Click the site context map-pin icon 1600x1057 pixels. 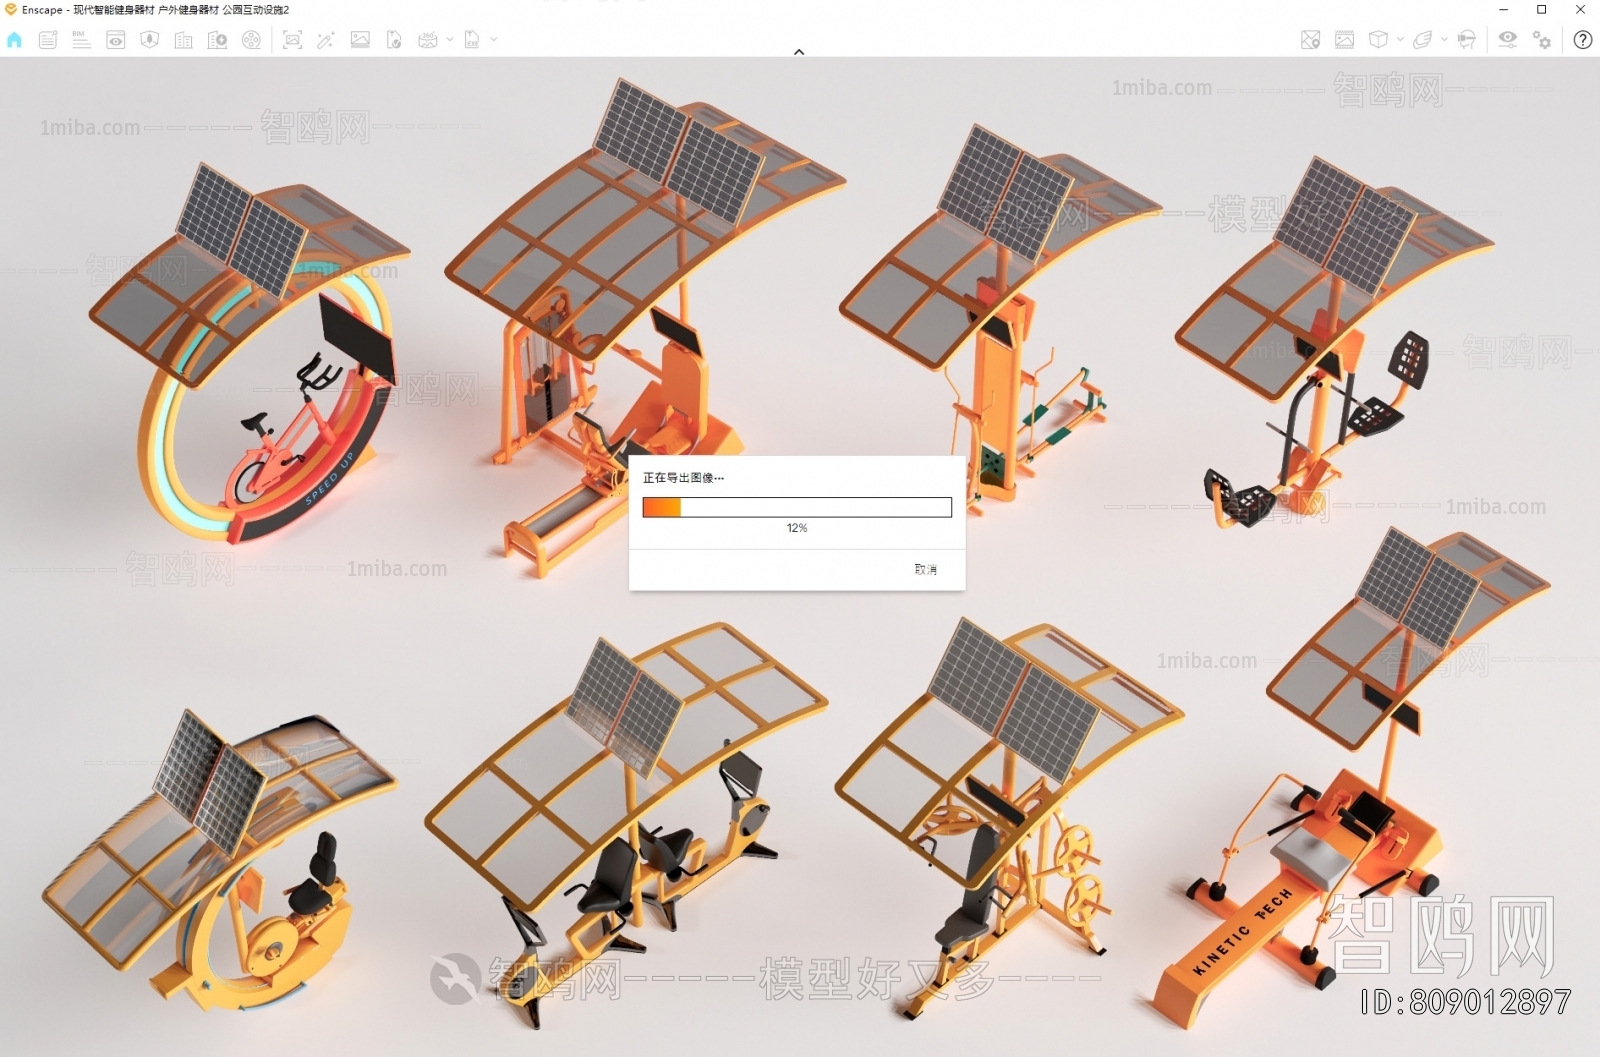click(x=1310, y=40)
